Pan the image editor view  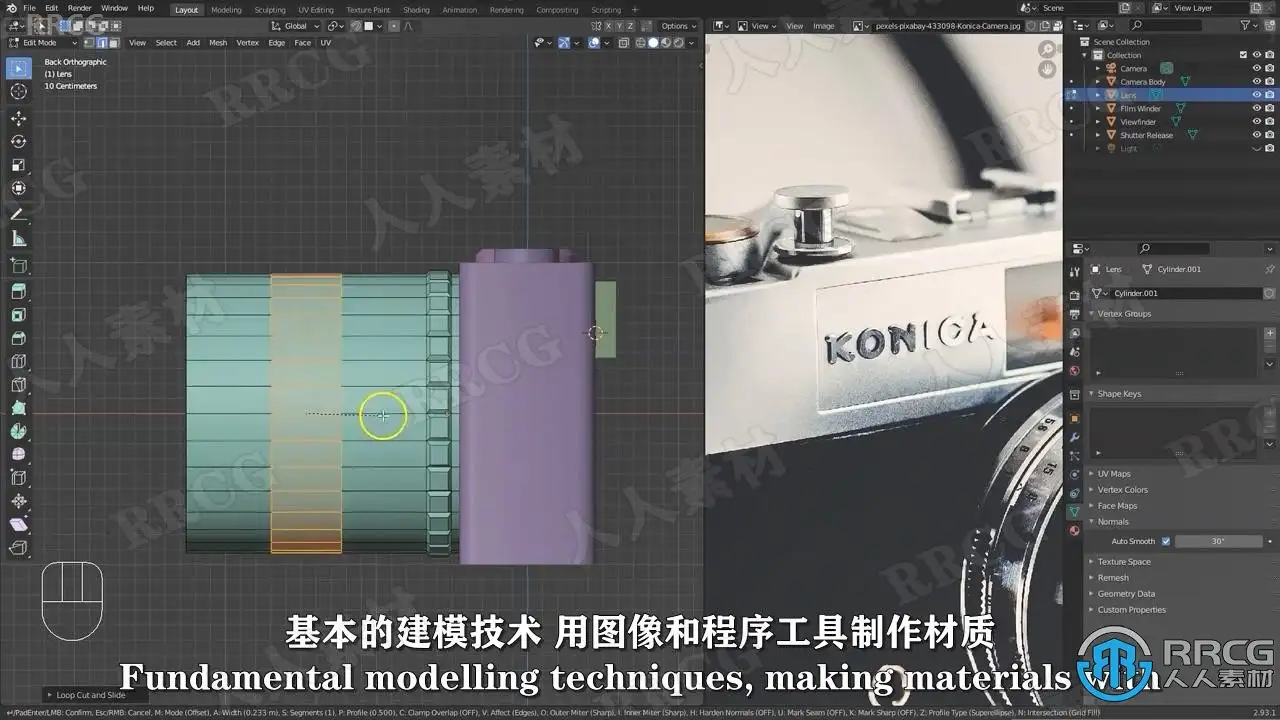[1047, 69]
